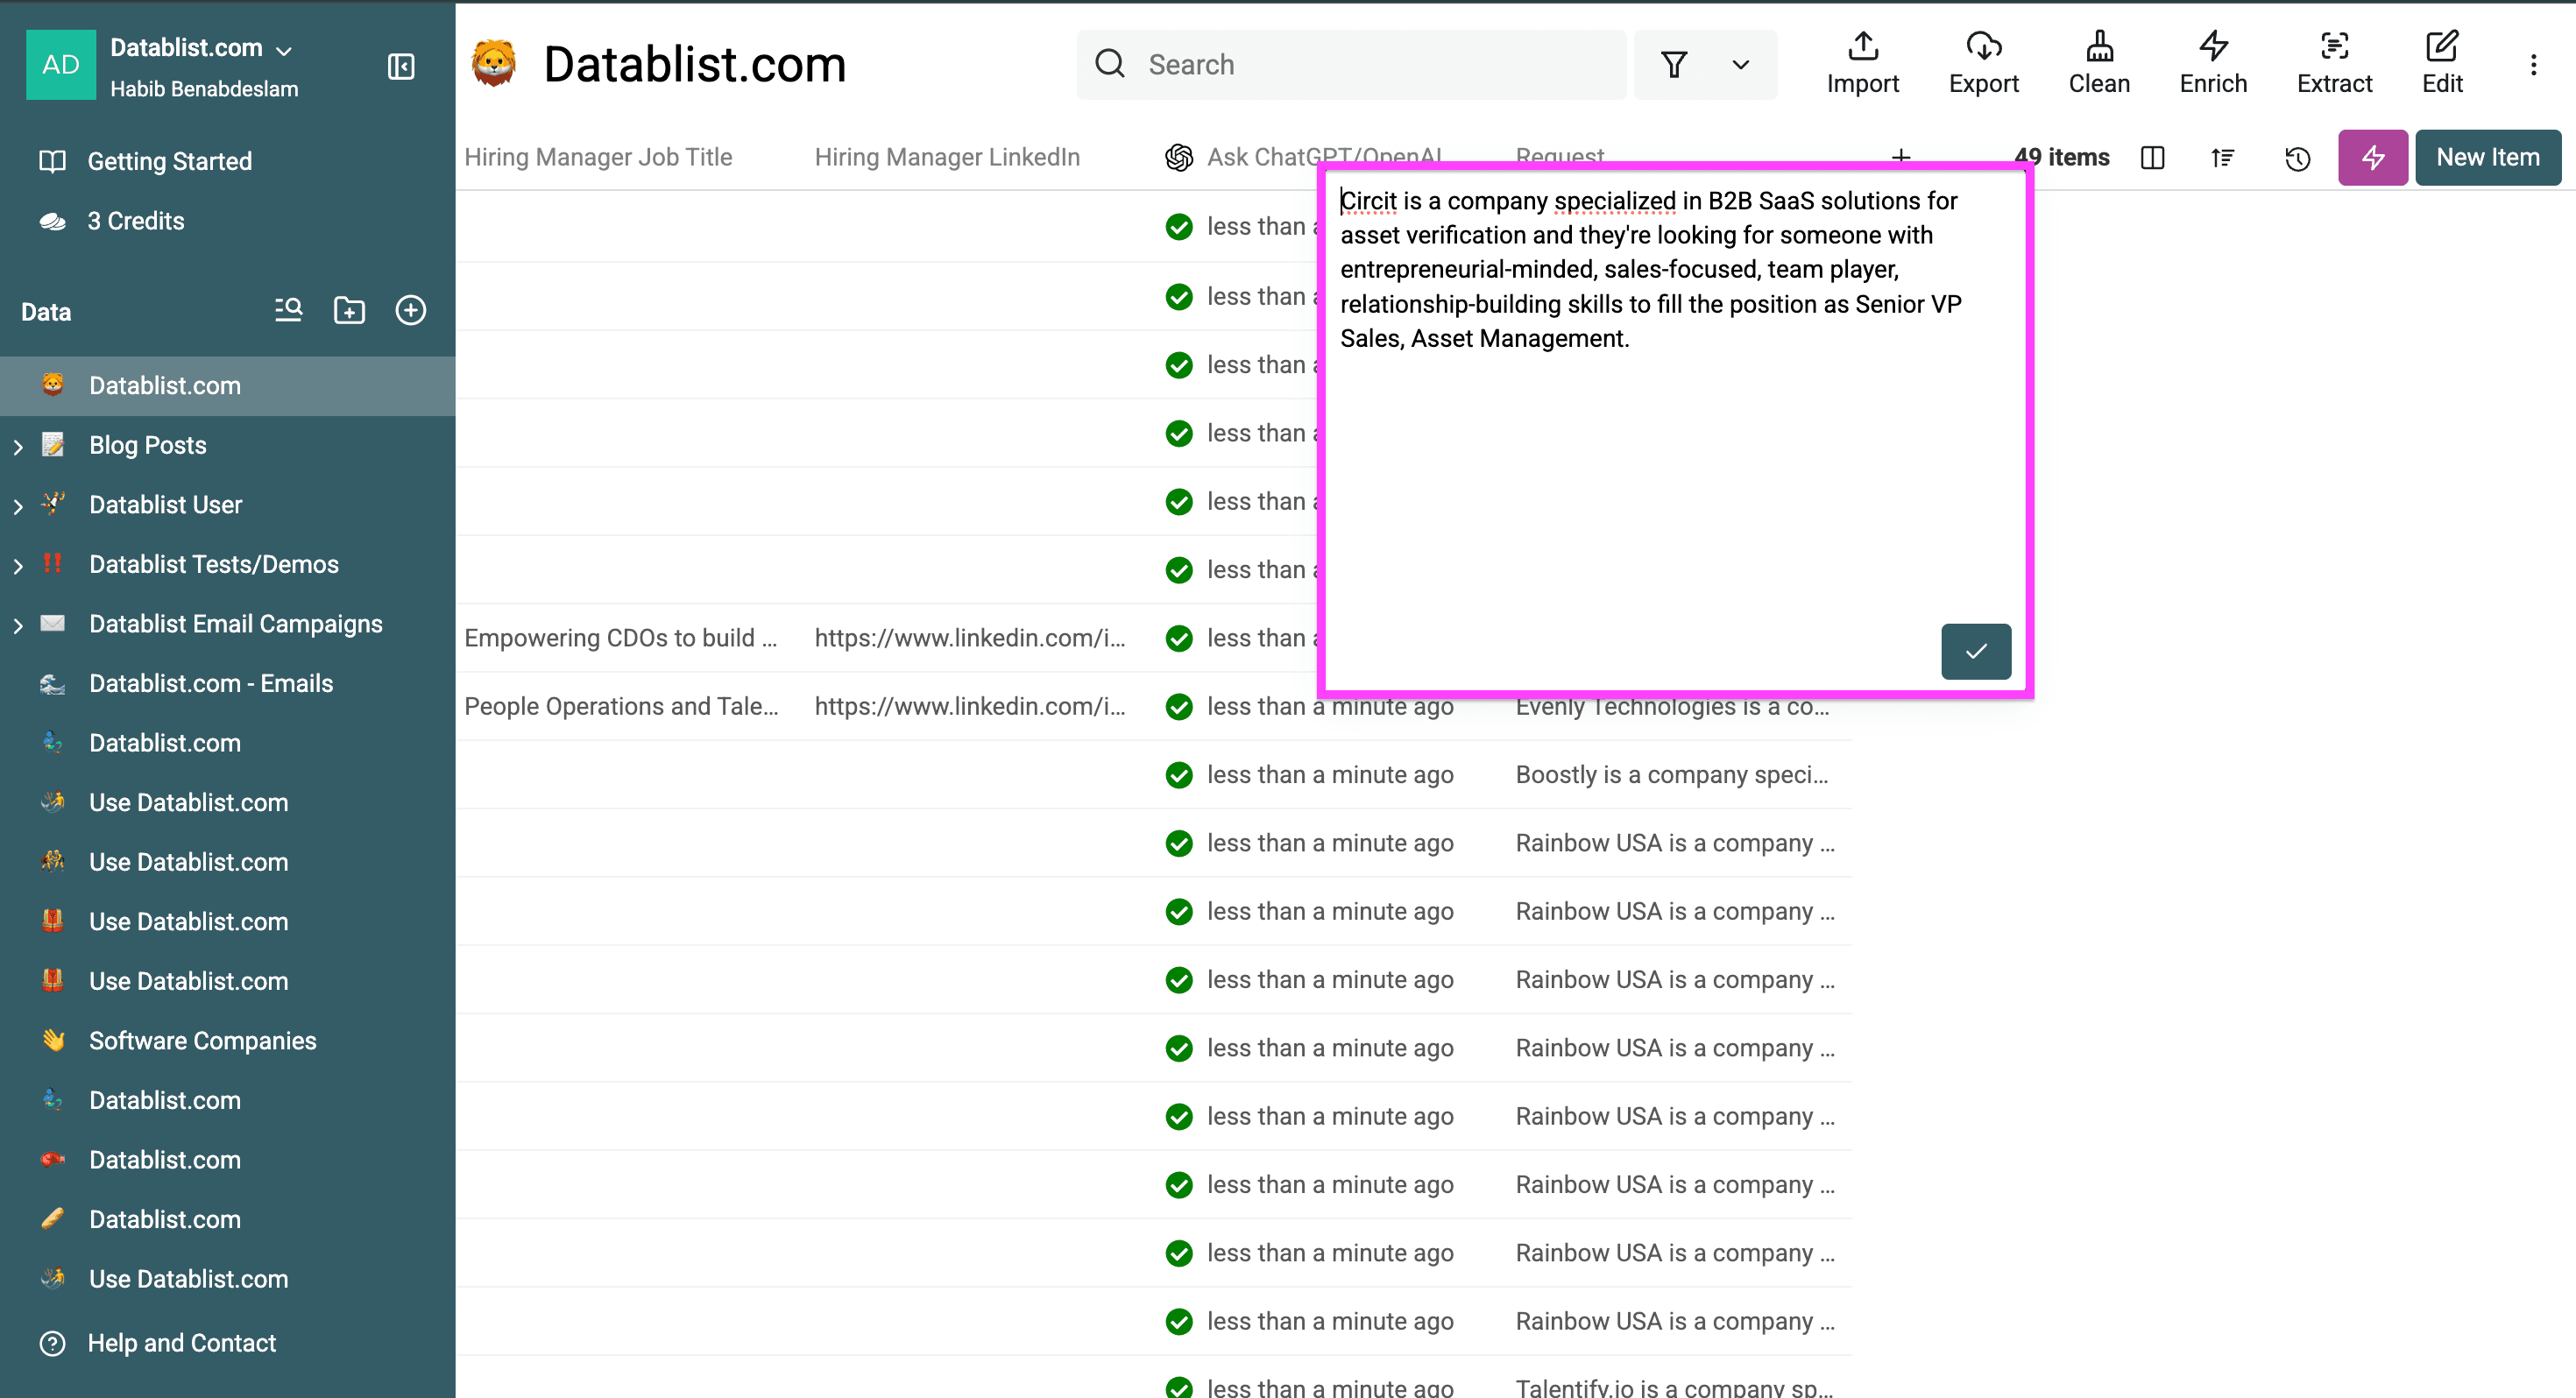Open the sort order icon
Screen dimensions: 2576x1398
click(x=2222, y=158)
